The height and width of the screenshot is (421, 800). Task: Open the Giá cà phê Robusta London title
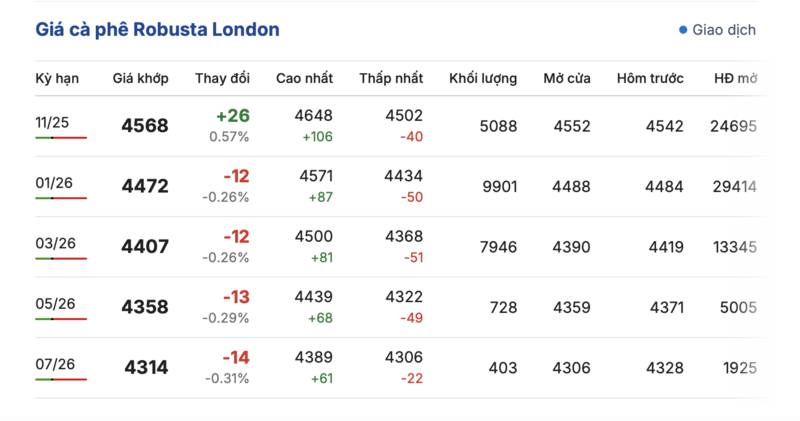click(157, 30)
